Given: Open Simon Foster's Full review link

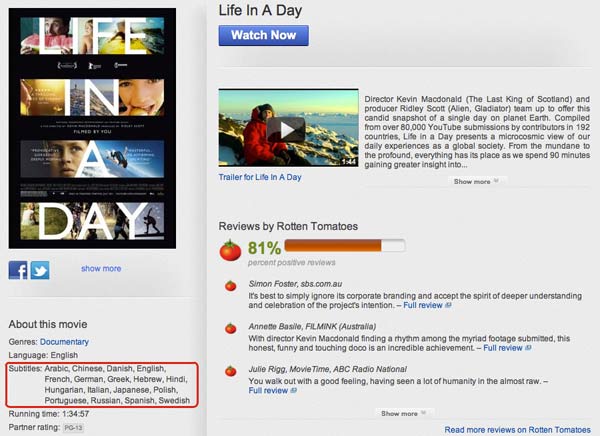Looking at the screenshot, I should 427,305.
